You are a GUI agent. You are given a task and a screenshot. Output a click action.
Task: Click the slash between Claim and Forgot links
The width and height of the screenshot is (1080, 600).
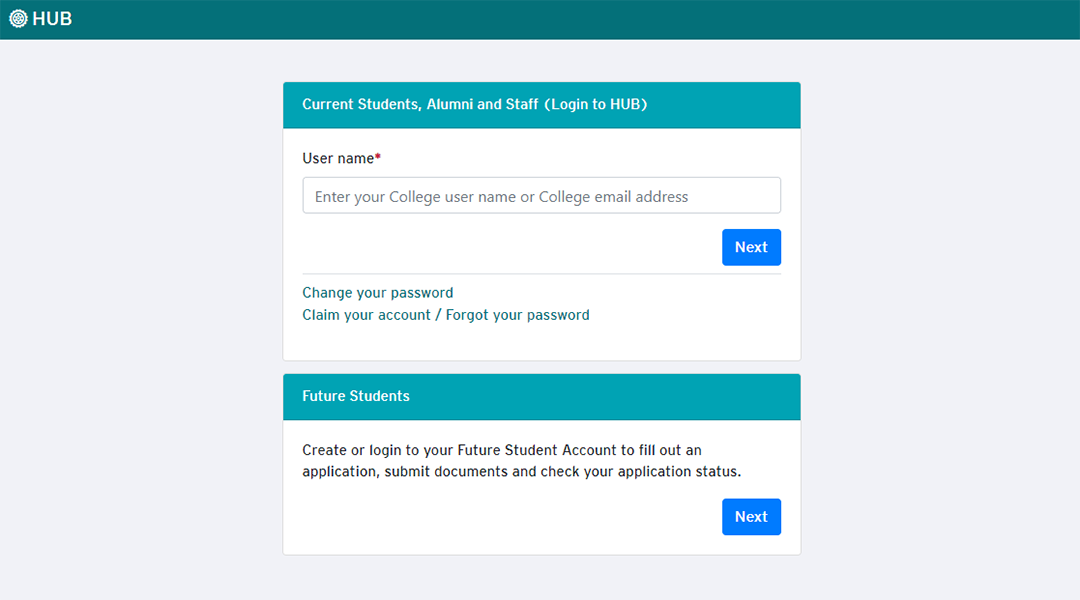(x=438, y=315)
